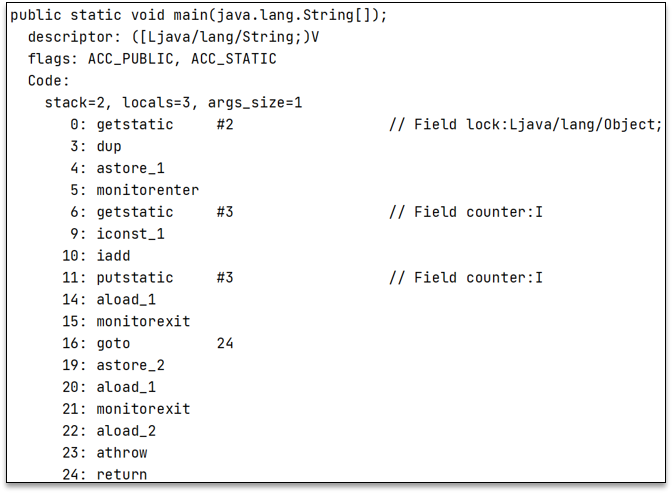This screenshot has height=493, width=672.
Task: Click the descriptor line text
Action: click(173, 37)
